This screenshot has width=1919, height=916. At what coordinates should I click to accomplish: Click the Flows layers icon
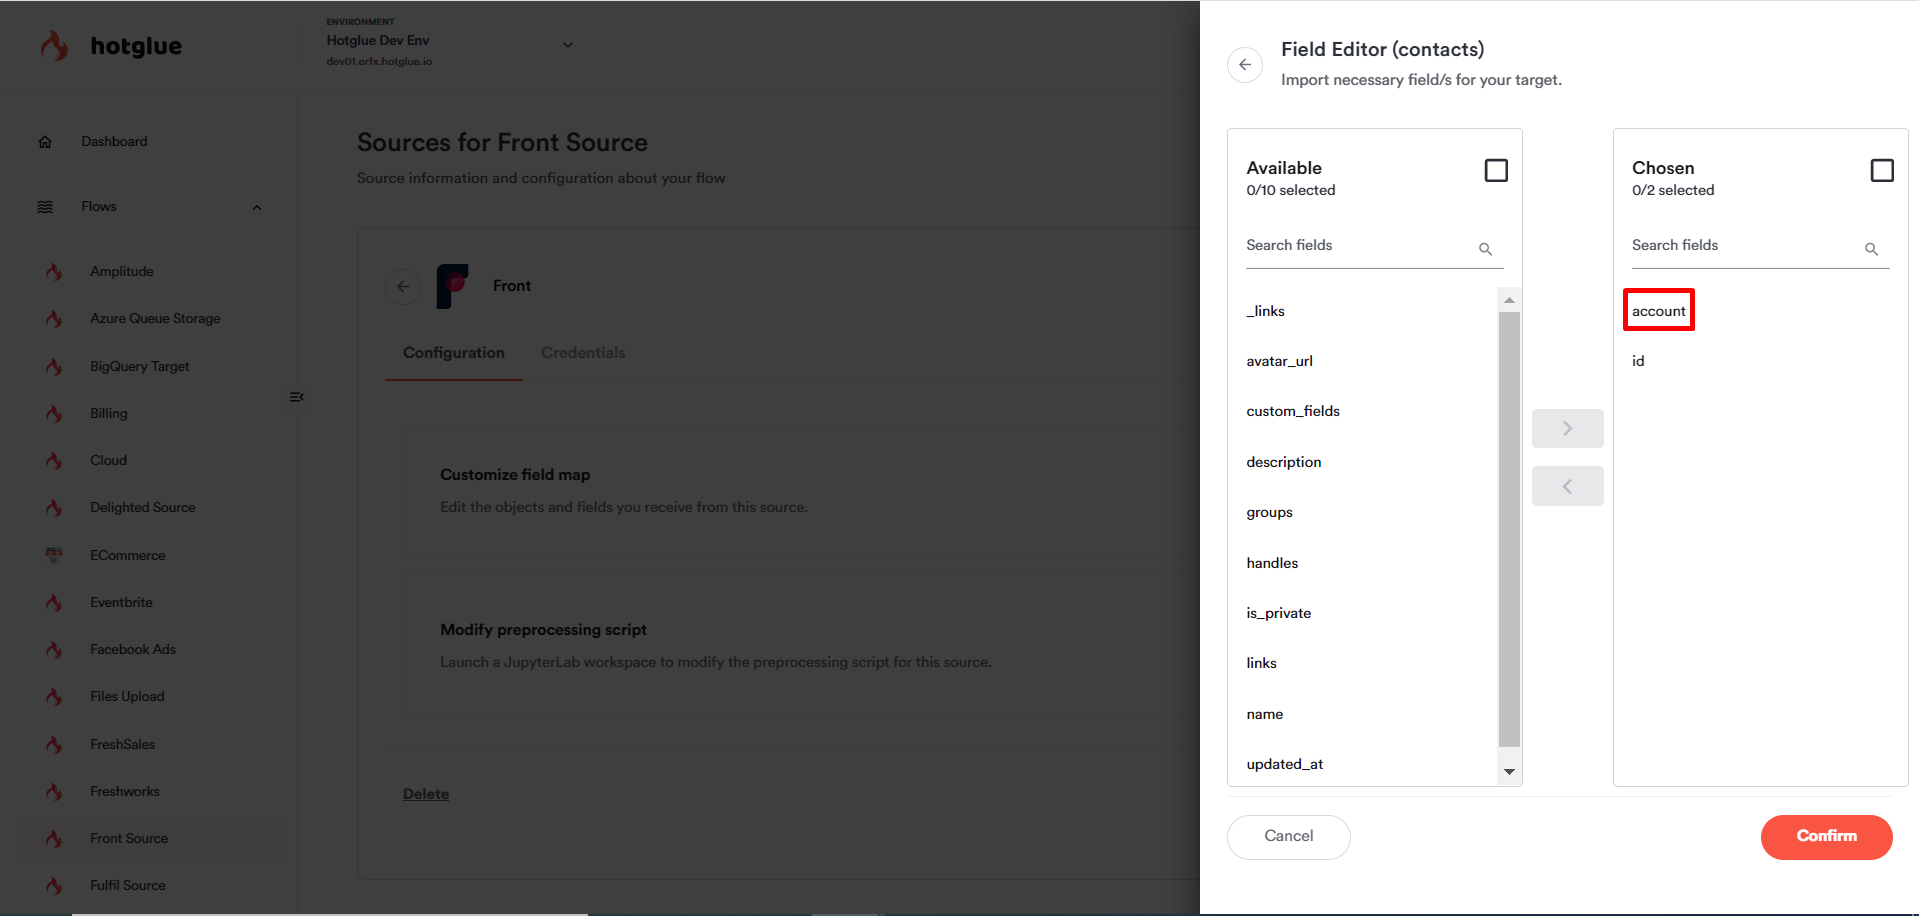[45, 207]
